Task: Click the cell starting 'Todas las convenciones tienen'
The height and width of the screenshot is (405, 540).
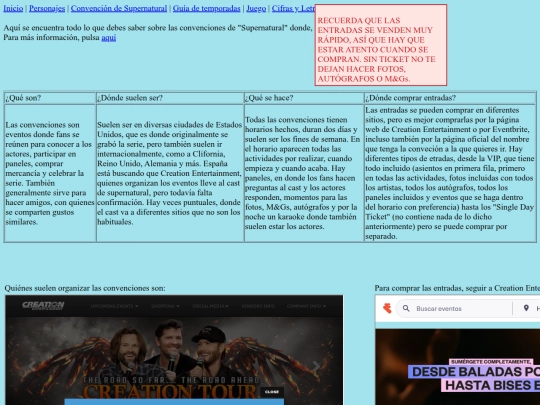Action: coord(304,173)
